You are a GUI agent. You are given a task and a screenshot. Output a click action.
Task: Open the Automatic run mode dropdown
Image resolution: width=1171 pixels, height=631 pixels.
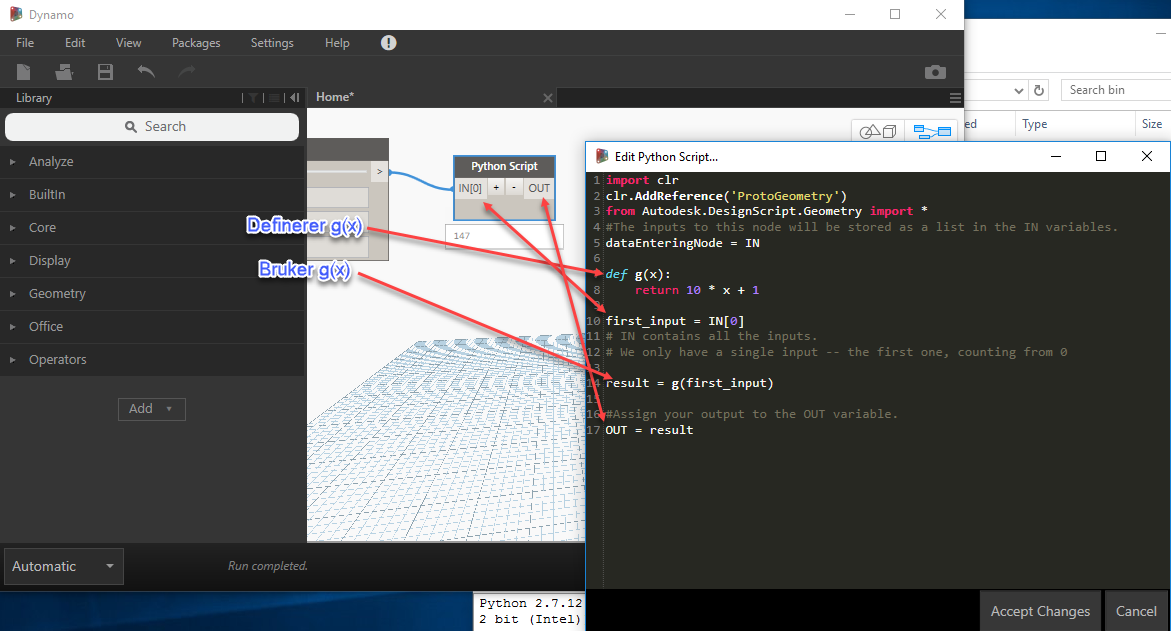(x=64, y=566)
